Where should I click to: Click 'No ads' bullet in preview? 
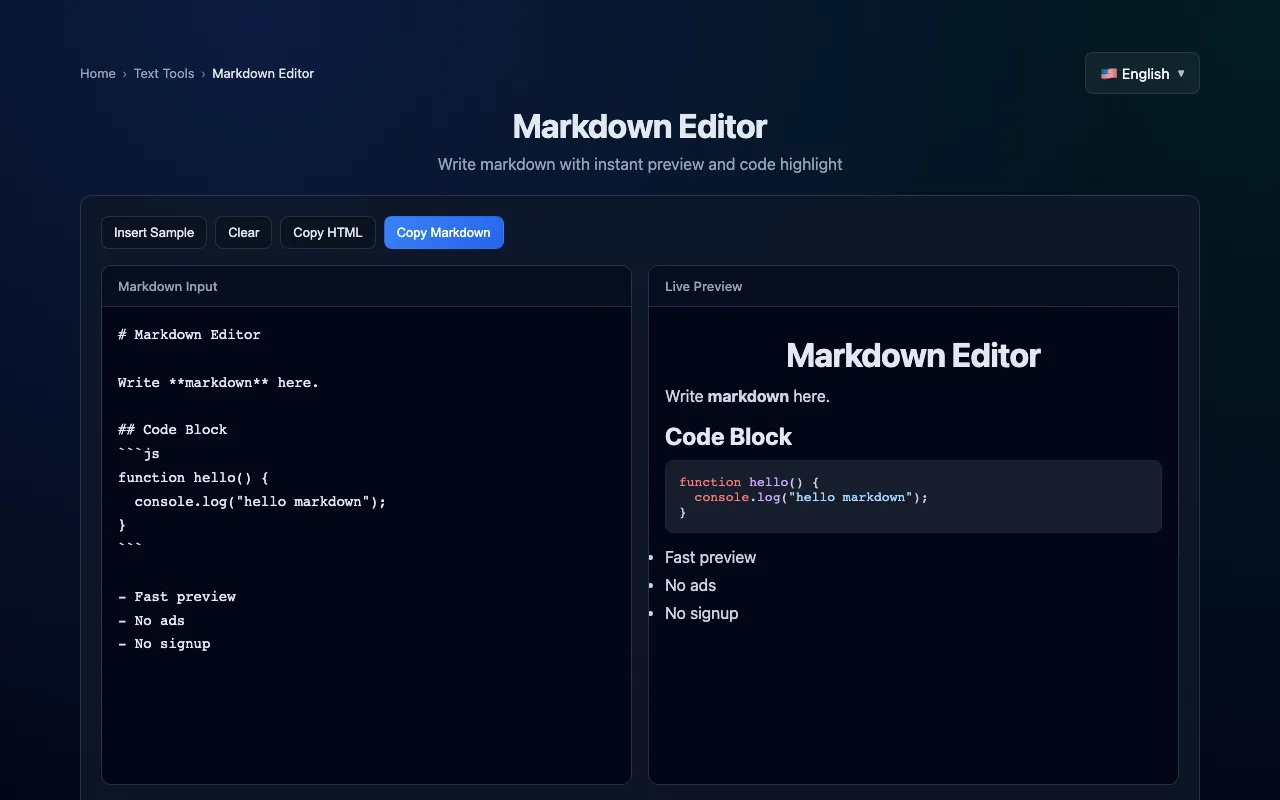[690, 585]
